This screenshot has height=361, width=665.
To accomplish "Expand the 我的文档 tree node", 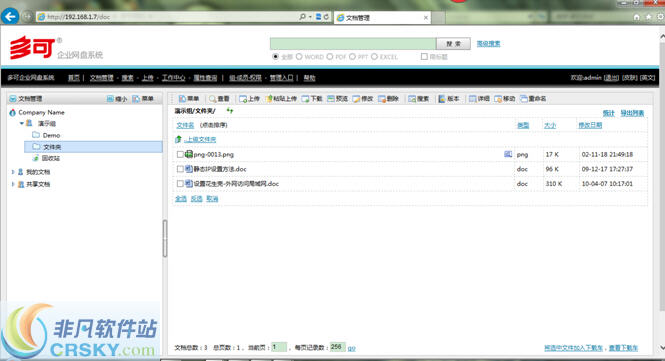I will 13,172.
